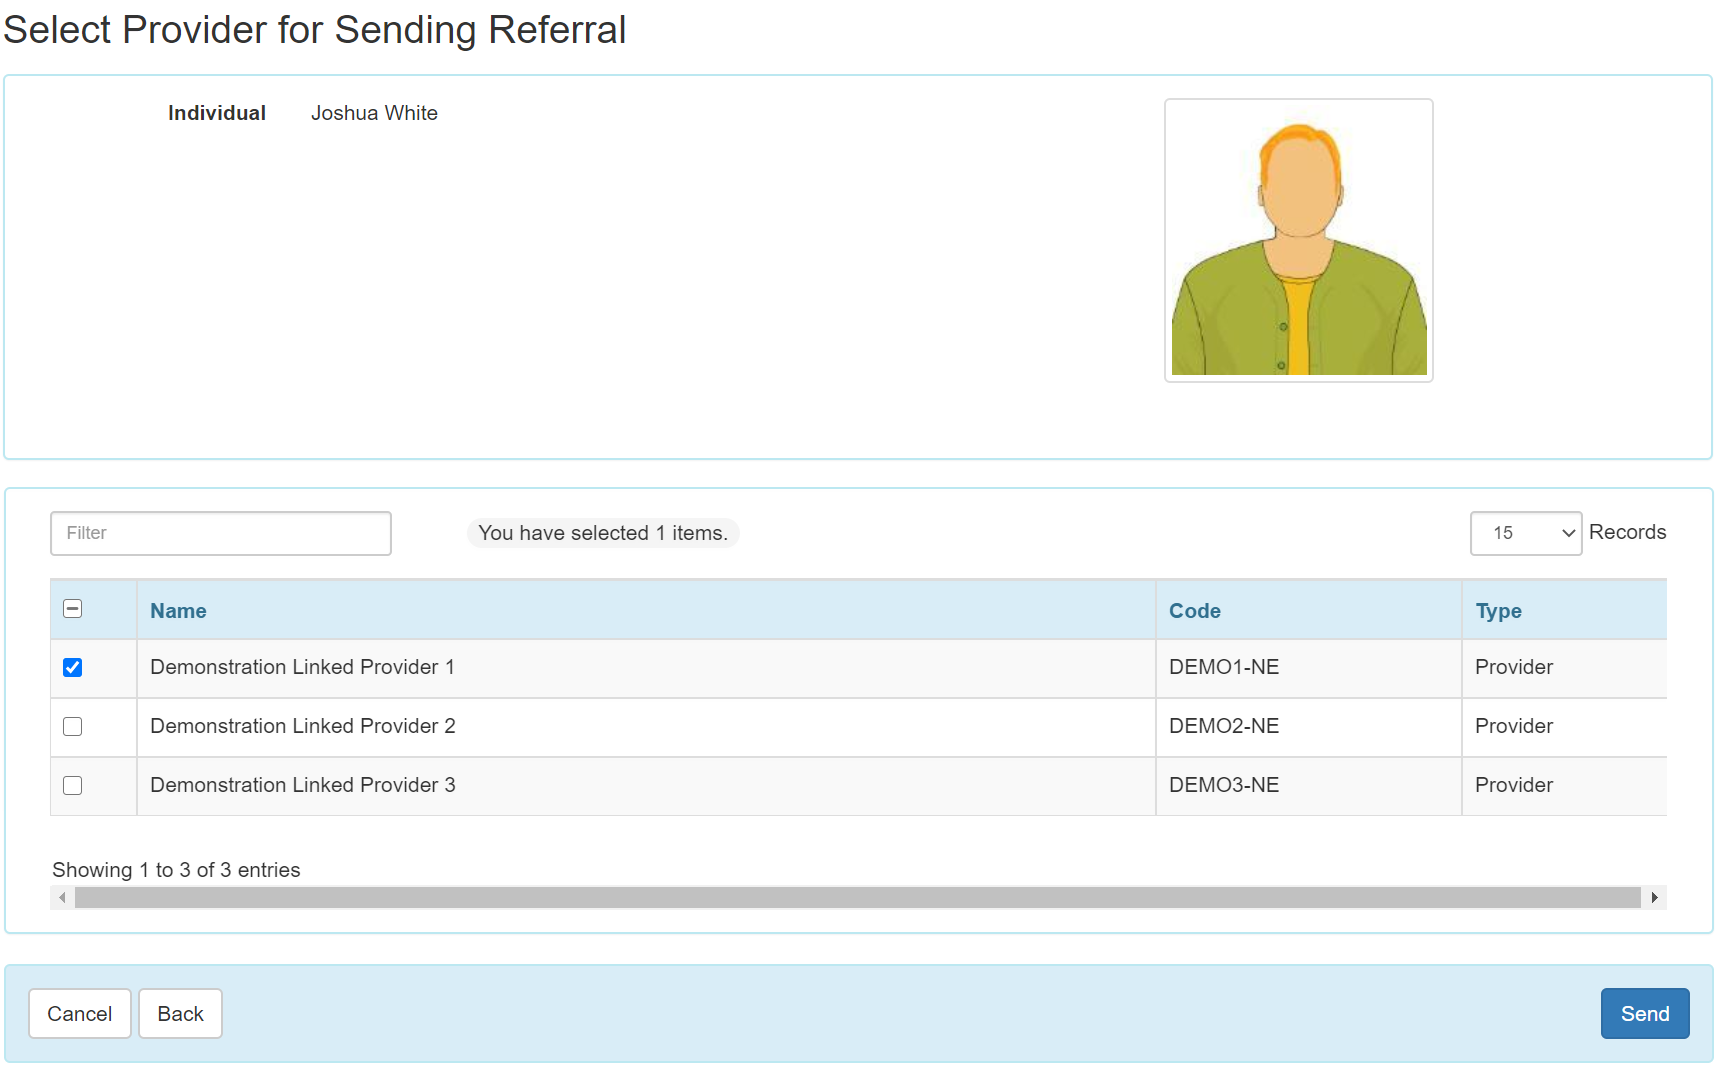
Task: Click the Back button
Action: point(180,1014)
